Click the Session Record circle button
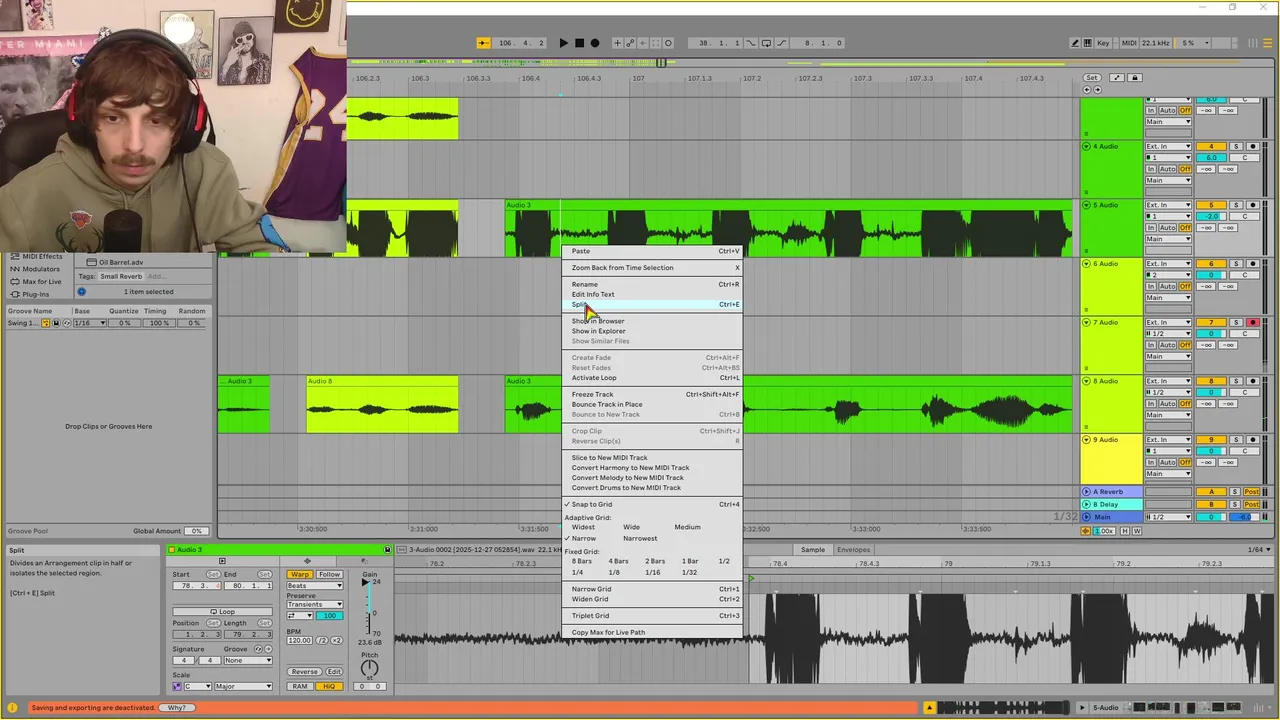Viewport: 1280px width, 720px height. coord(668,43)
